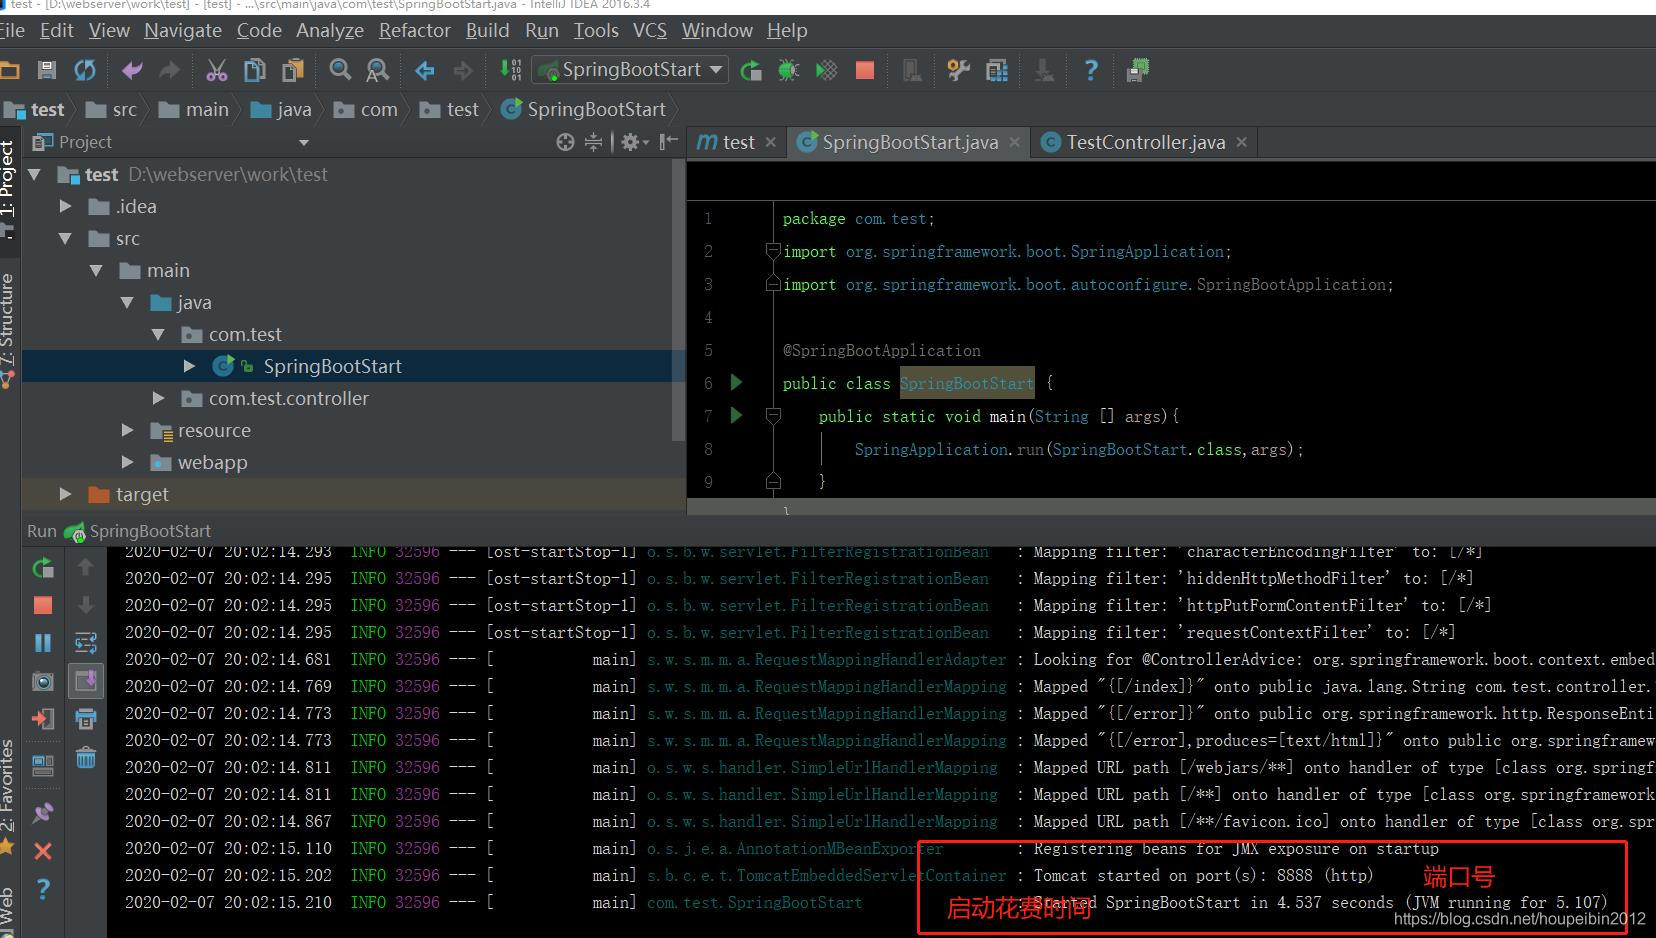Click the Print console output icon

point(86,719)
